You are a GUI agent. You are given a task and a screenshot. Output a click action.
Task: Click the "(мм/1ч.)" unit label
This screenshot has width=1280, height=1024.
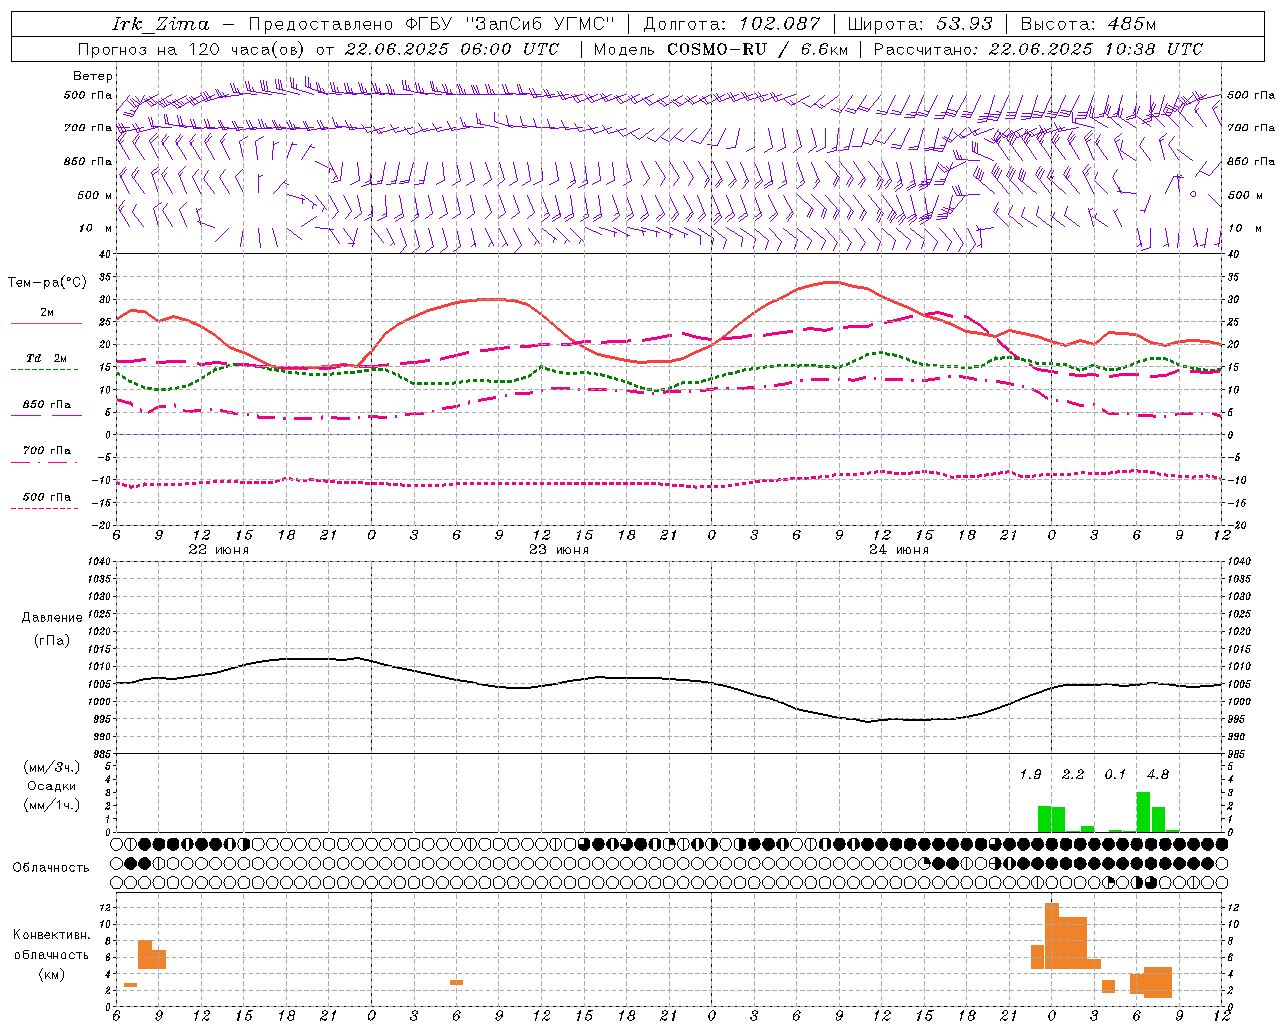pyautogui.click(x=52, y=805)
